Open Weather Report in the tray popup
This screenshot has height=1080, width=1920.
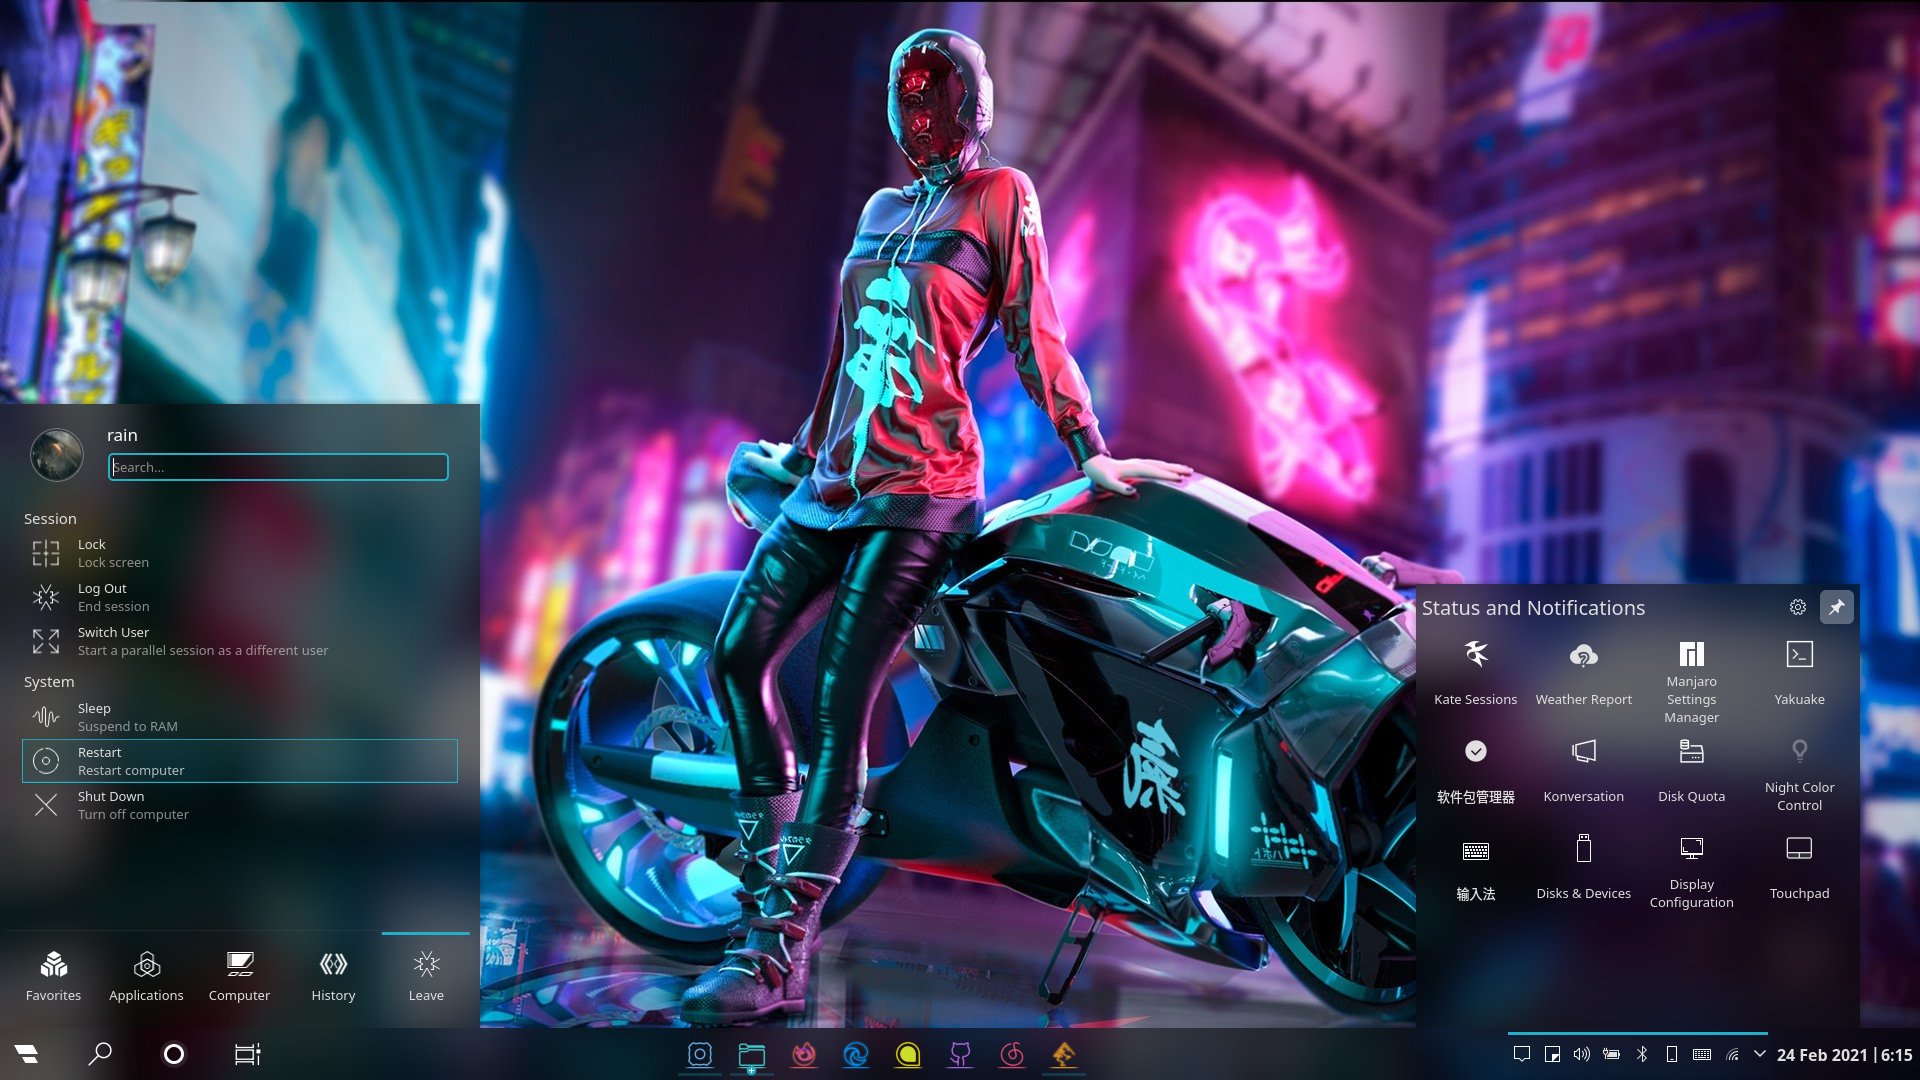pos(1584,673)
